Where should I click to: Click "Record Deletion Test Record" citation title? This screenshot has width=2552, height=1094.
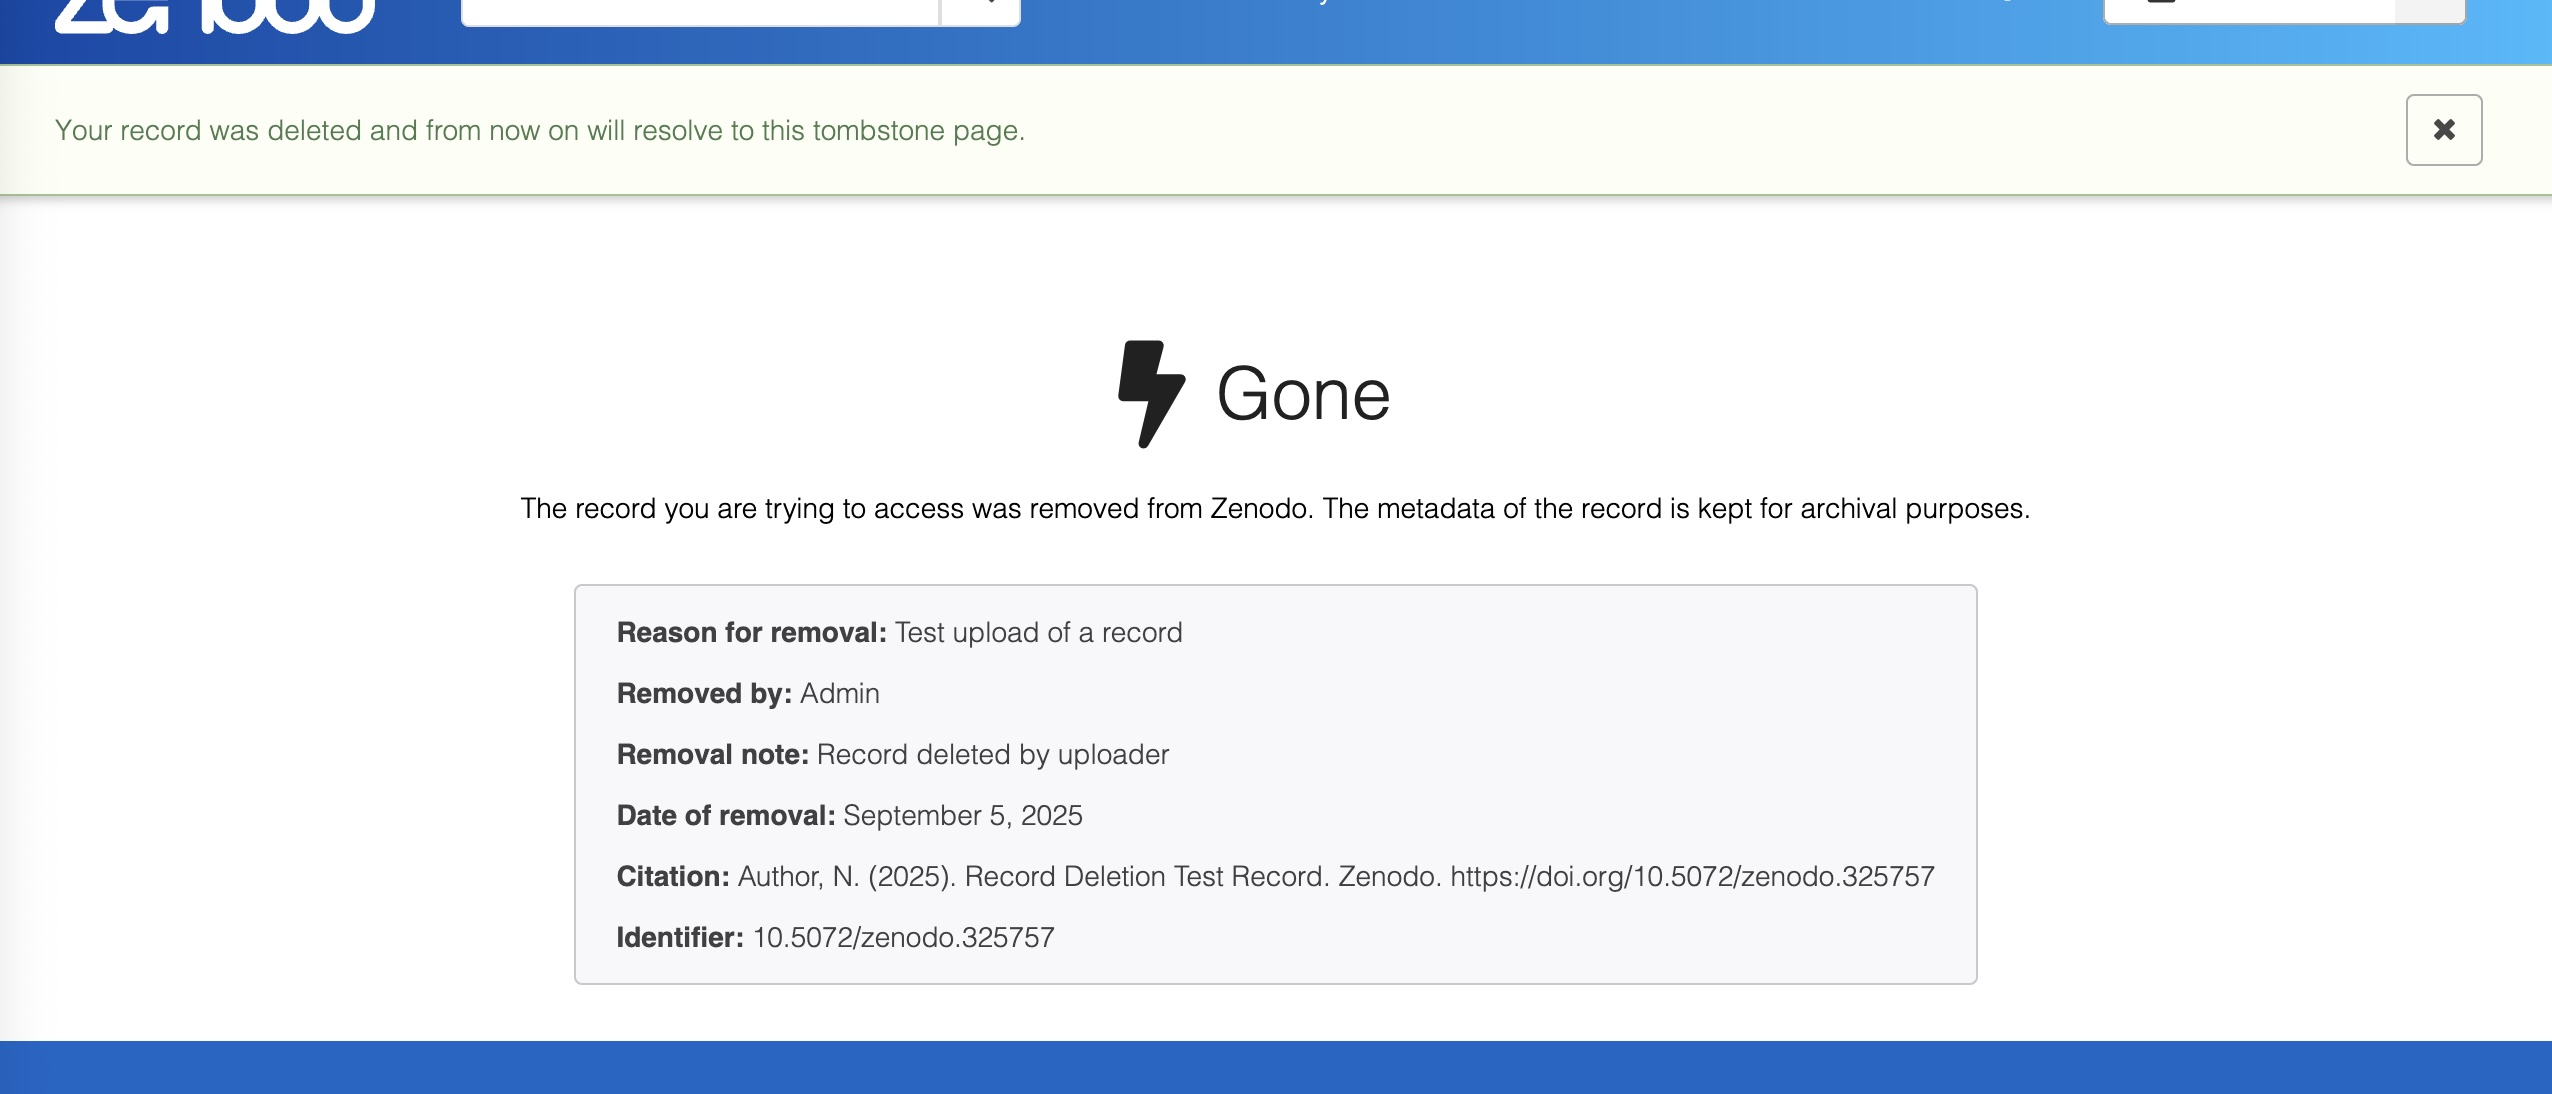coord(1145,876)
